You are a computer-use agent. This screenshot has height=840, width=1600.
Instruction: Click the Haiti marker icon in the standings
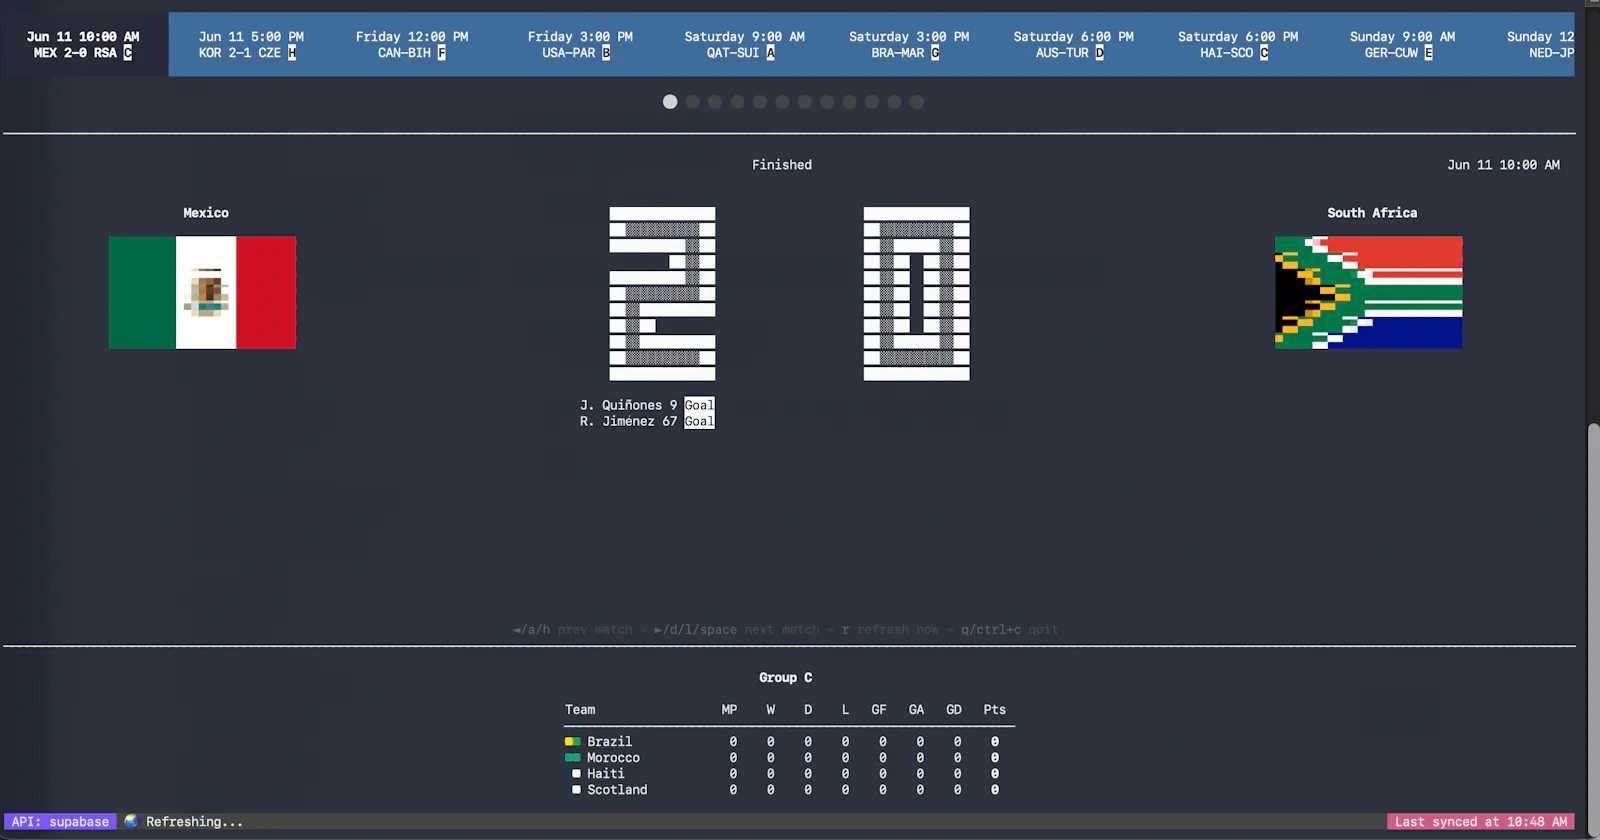coord(576,774)
